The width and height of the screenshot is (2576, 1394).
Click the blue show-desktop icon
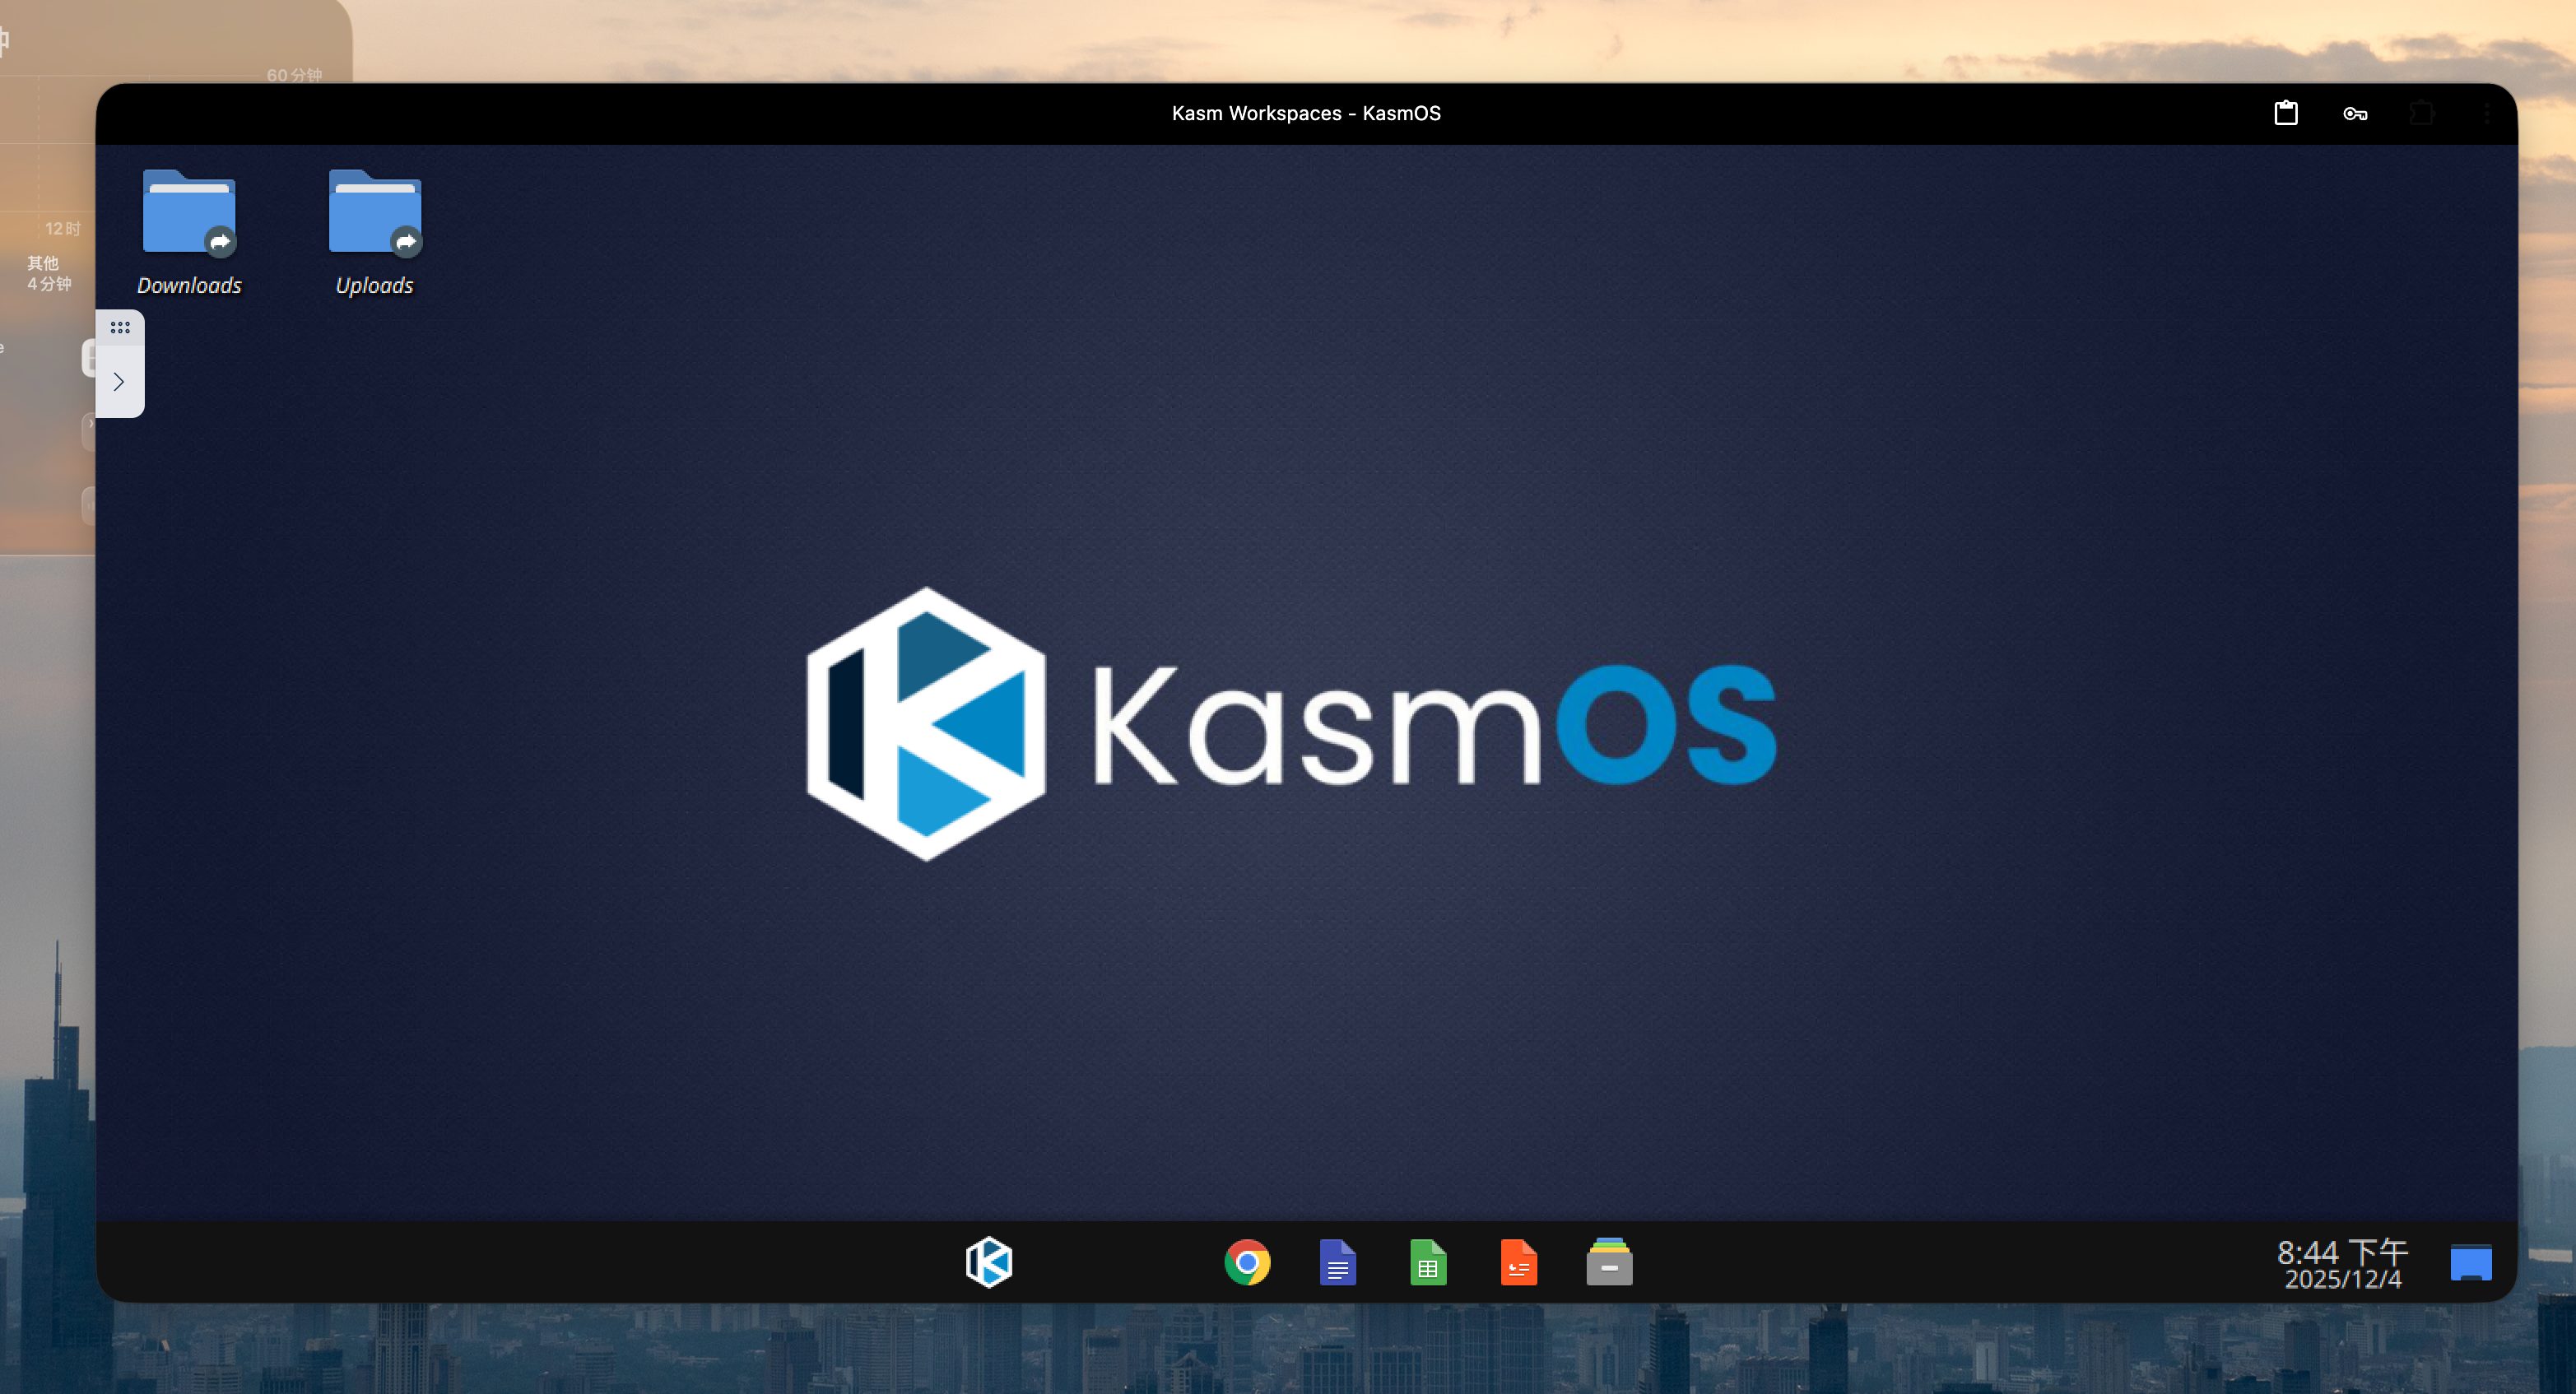(2470, 1263)
